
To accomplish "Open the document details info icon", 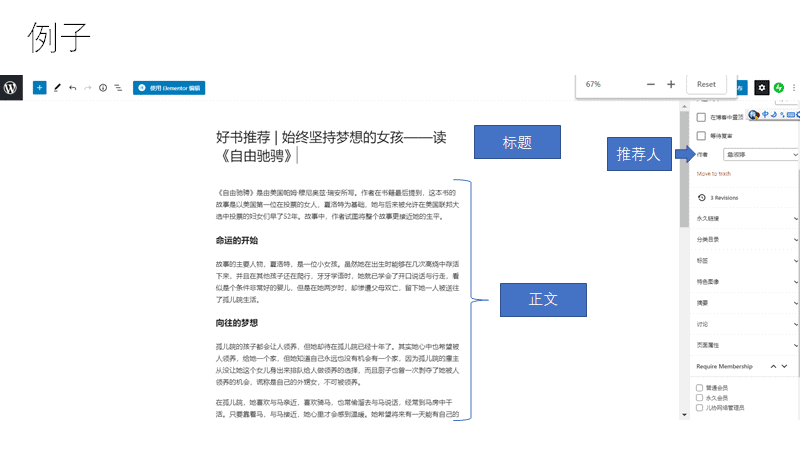I will pos(103,88).
